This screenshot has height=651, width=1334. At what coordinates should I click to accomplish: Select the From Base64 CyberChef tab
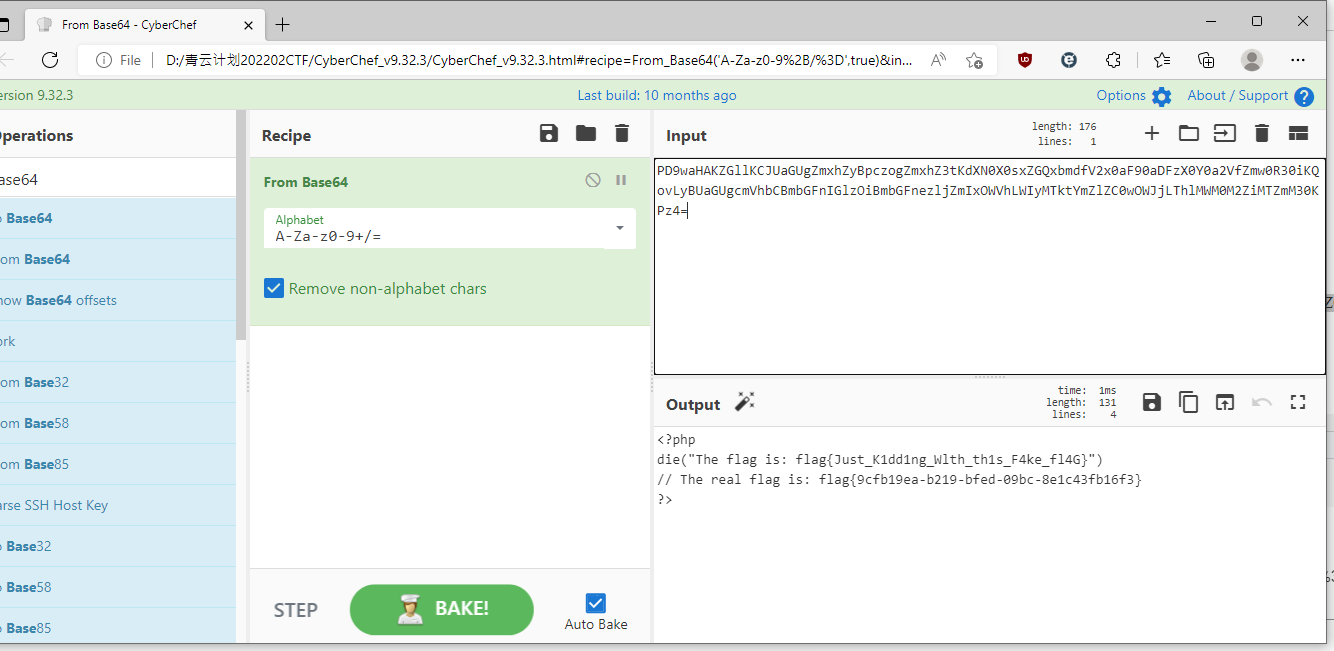144,24
